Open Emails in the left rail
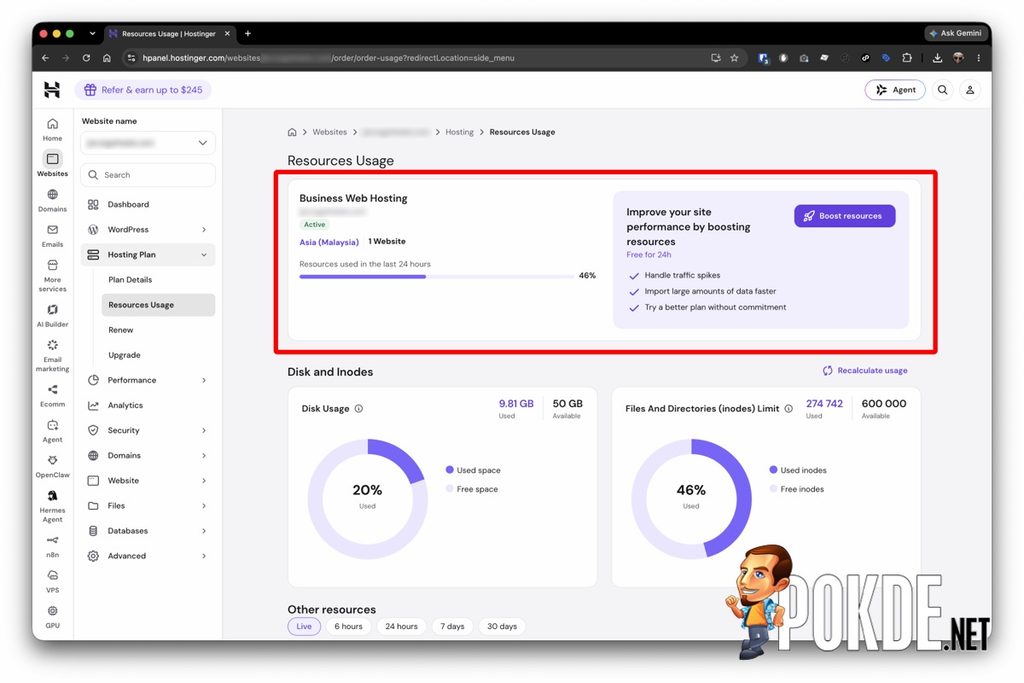Image resolution: width=1024 pixels, height=683 pixels. (52, 235)
